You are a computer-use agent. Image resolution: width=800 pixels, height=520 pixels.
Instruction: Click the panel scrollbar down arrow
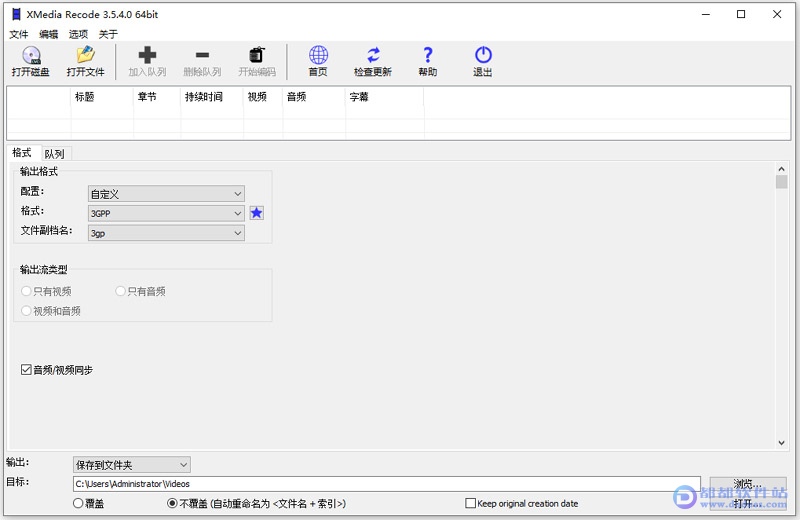coord(781,443)
